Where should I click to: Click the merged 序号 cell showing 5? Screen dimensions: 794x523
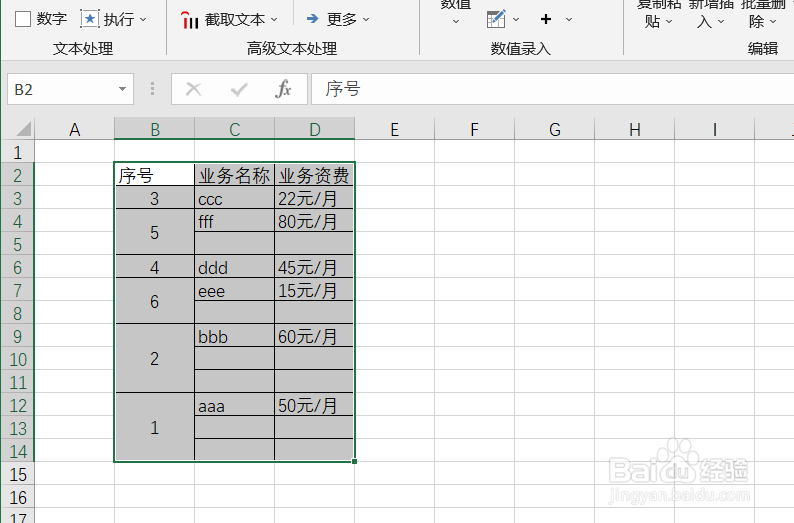pos(154,232)
